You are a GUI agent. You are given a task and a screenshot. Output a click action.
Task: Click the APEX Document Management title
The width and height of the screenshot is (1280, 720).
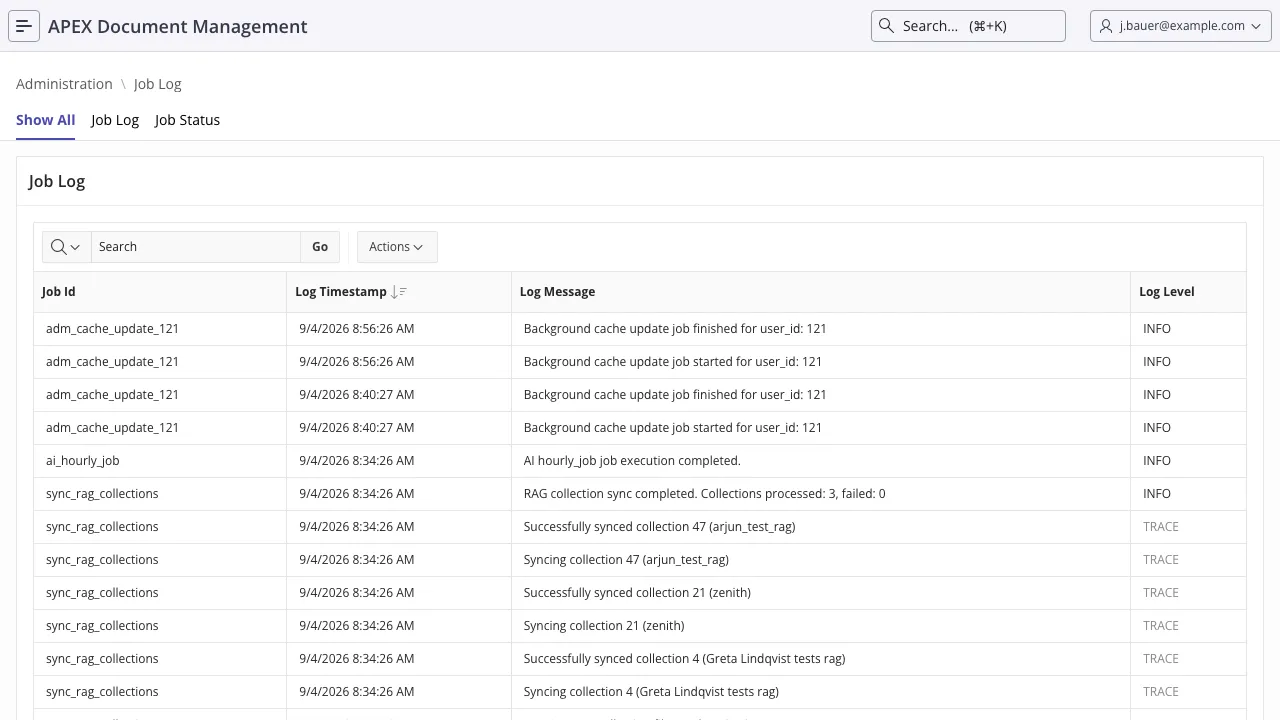click(x=178, y=26)
